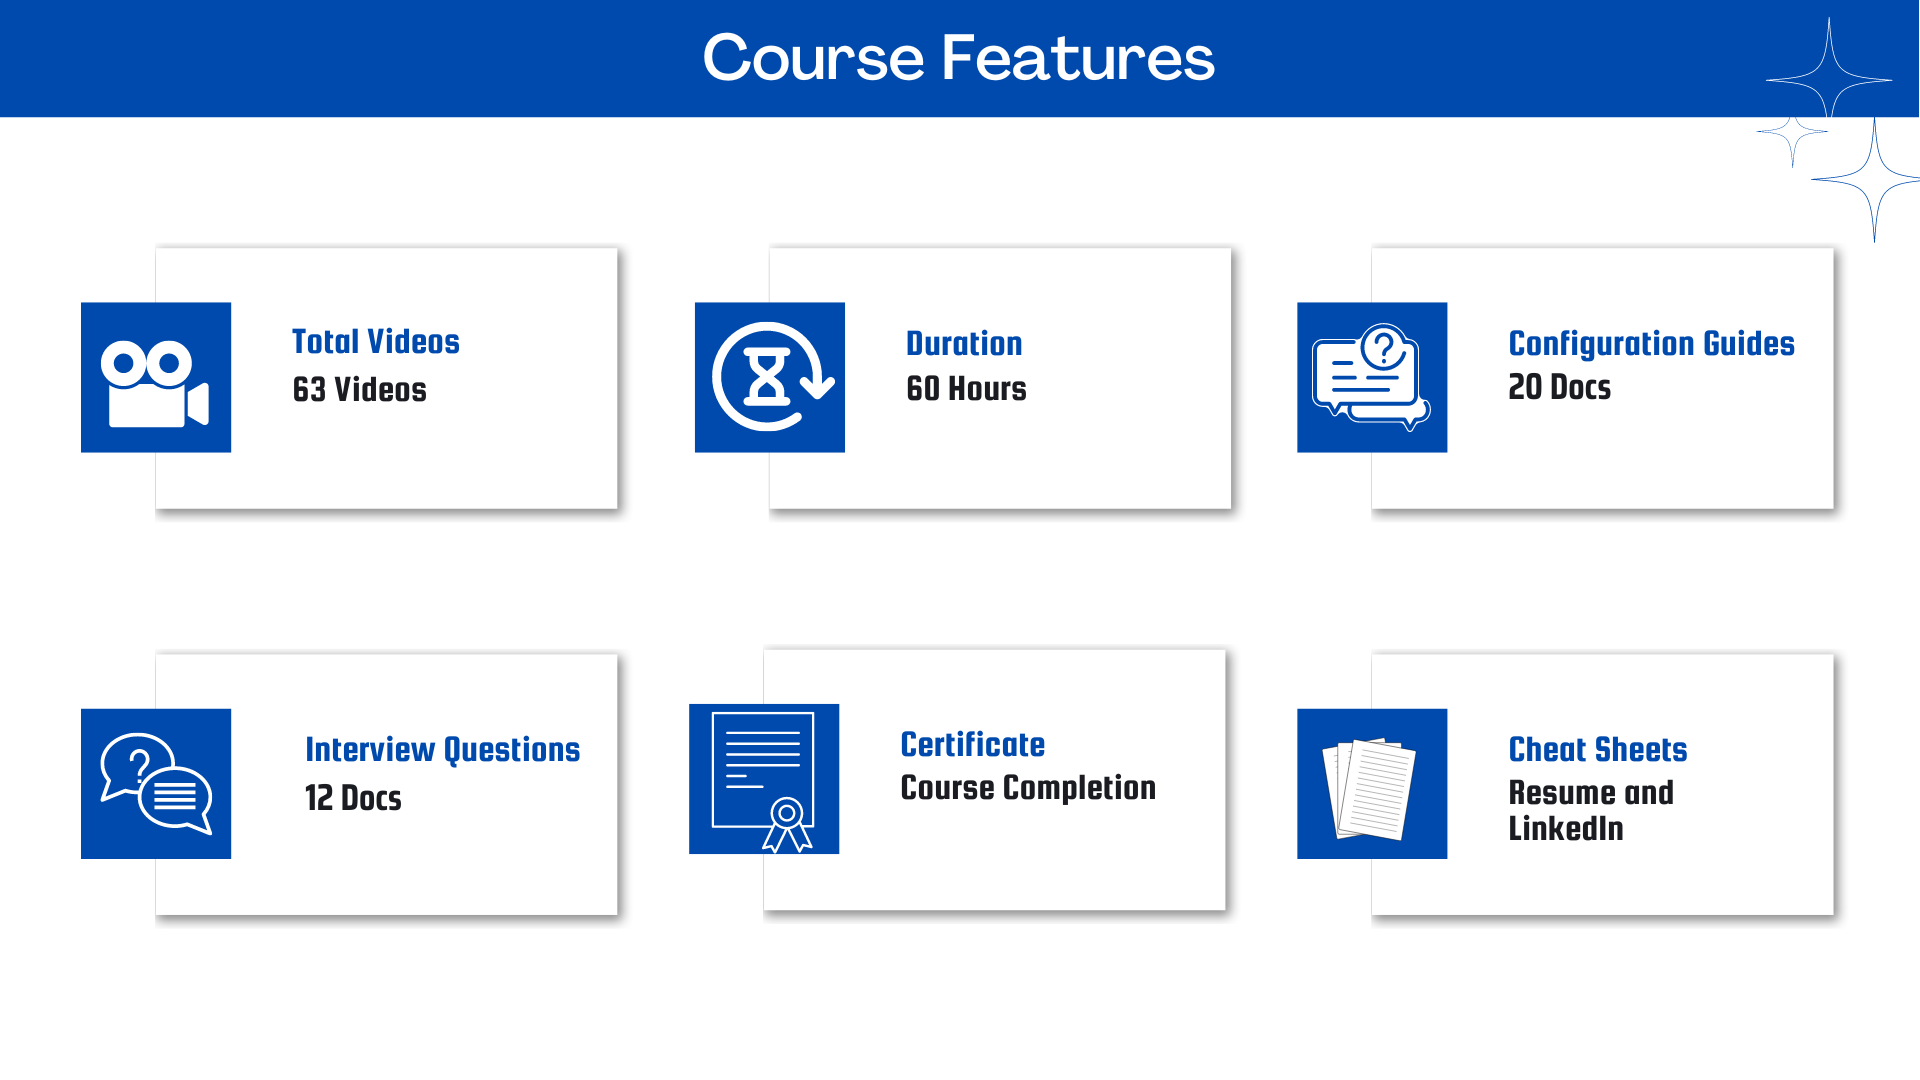Click the Total Videos camera icon

(x=156, y=376)
